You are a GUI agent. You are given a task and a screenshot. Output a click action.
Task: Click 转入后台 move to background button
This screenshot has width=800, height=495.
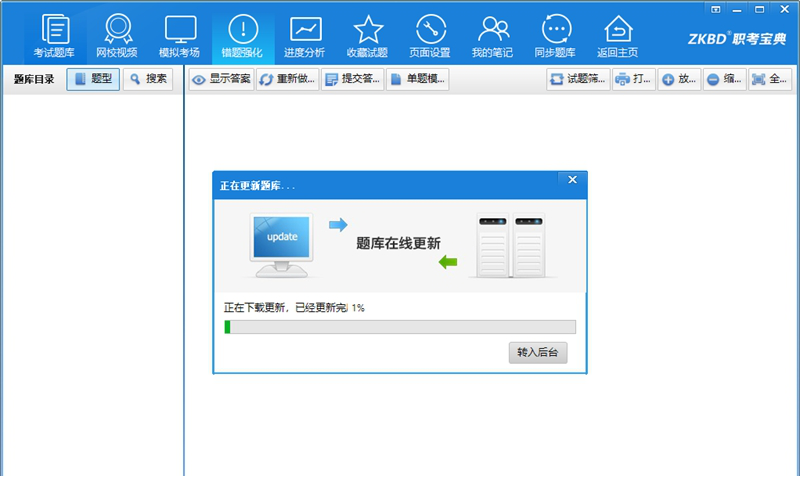[538, 353]
